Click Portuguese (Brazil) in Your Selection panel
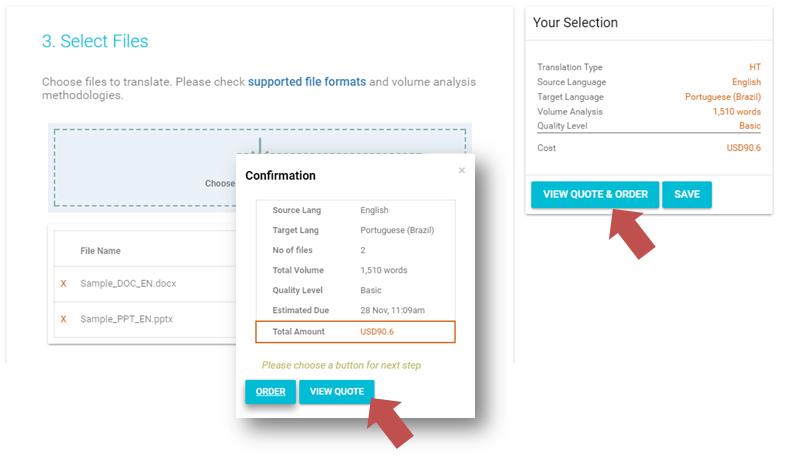This screenshot has width=786, height=461. pyautogui.click(x=722, y=97)
